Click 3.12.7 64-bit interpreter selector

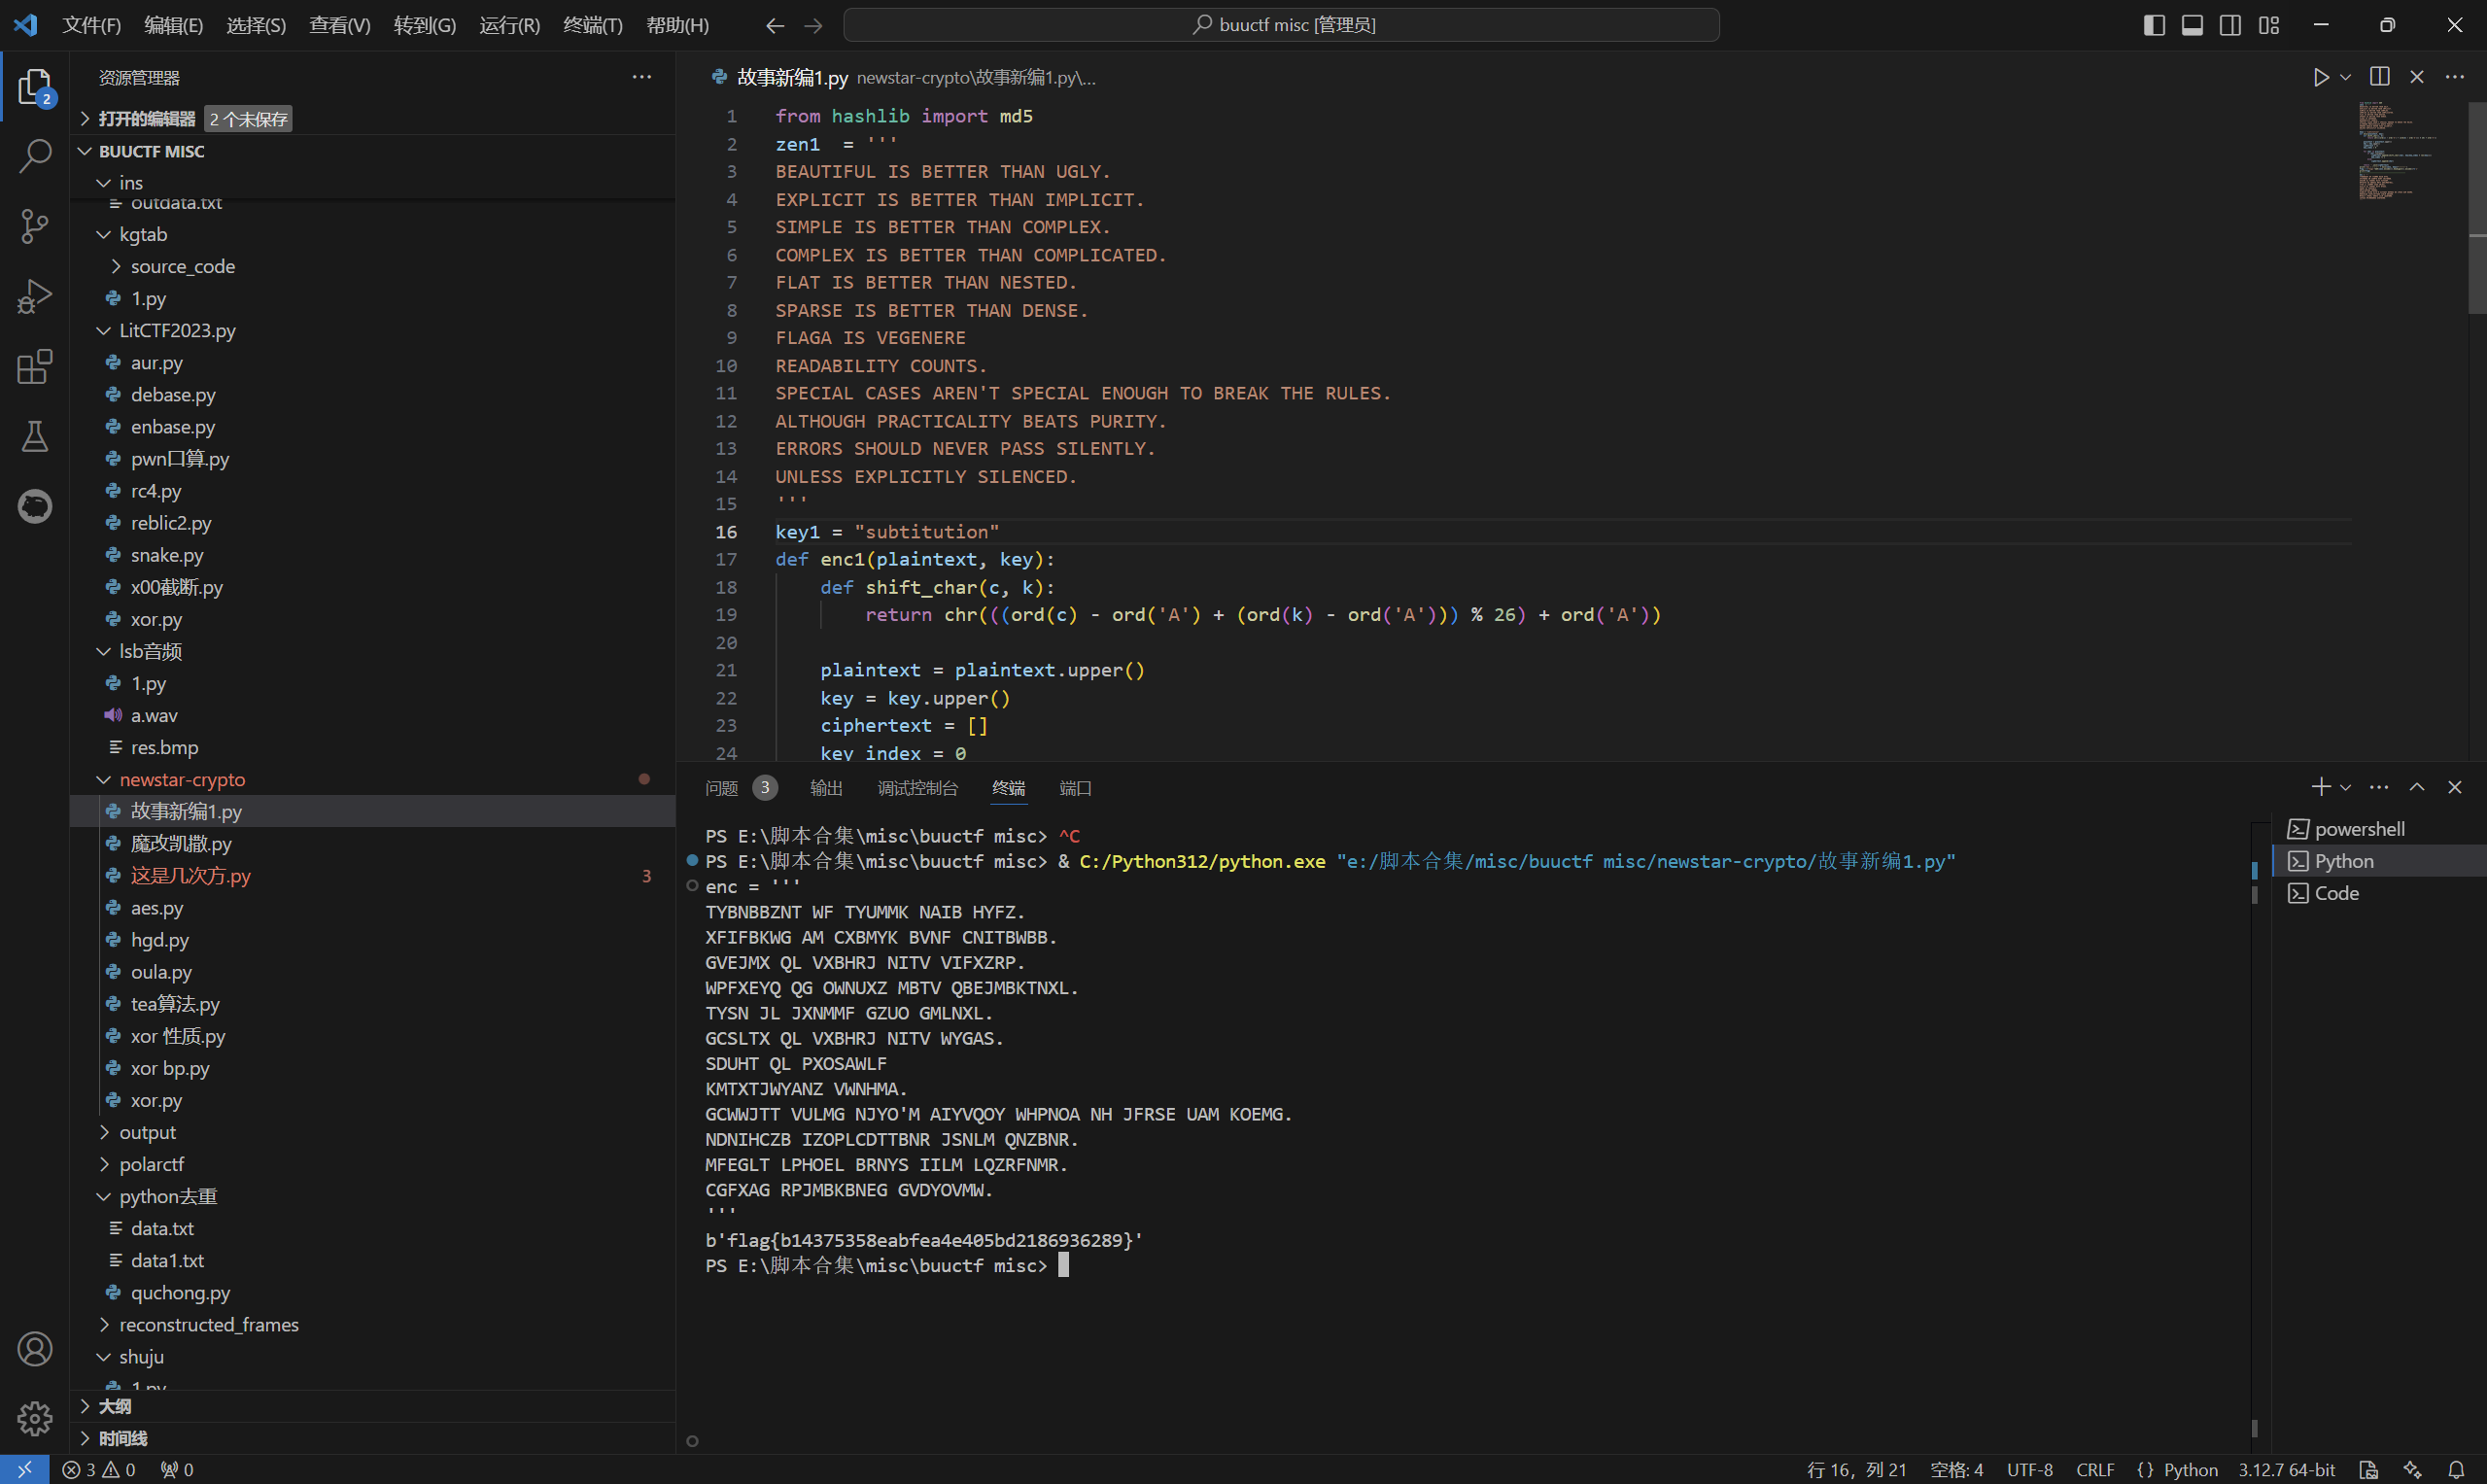tap(2287, 1470)
